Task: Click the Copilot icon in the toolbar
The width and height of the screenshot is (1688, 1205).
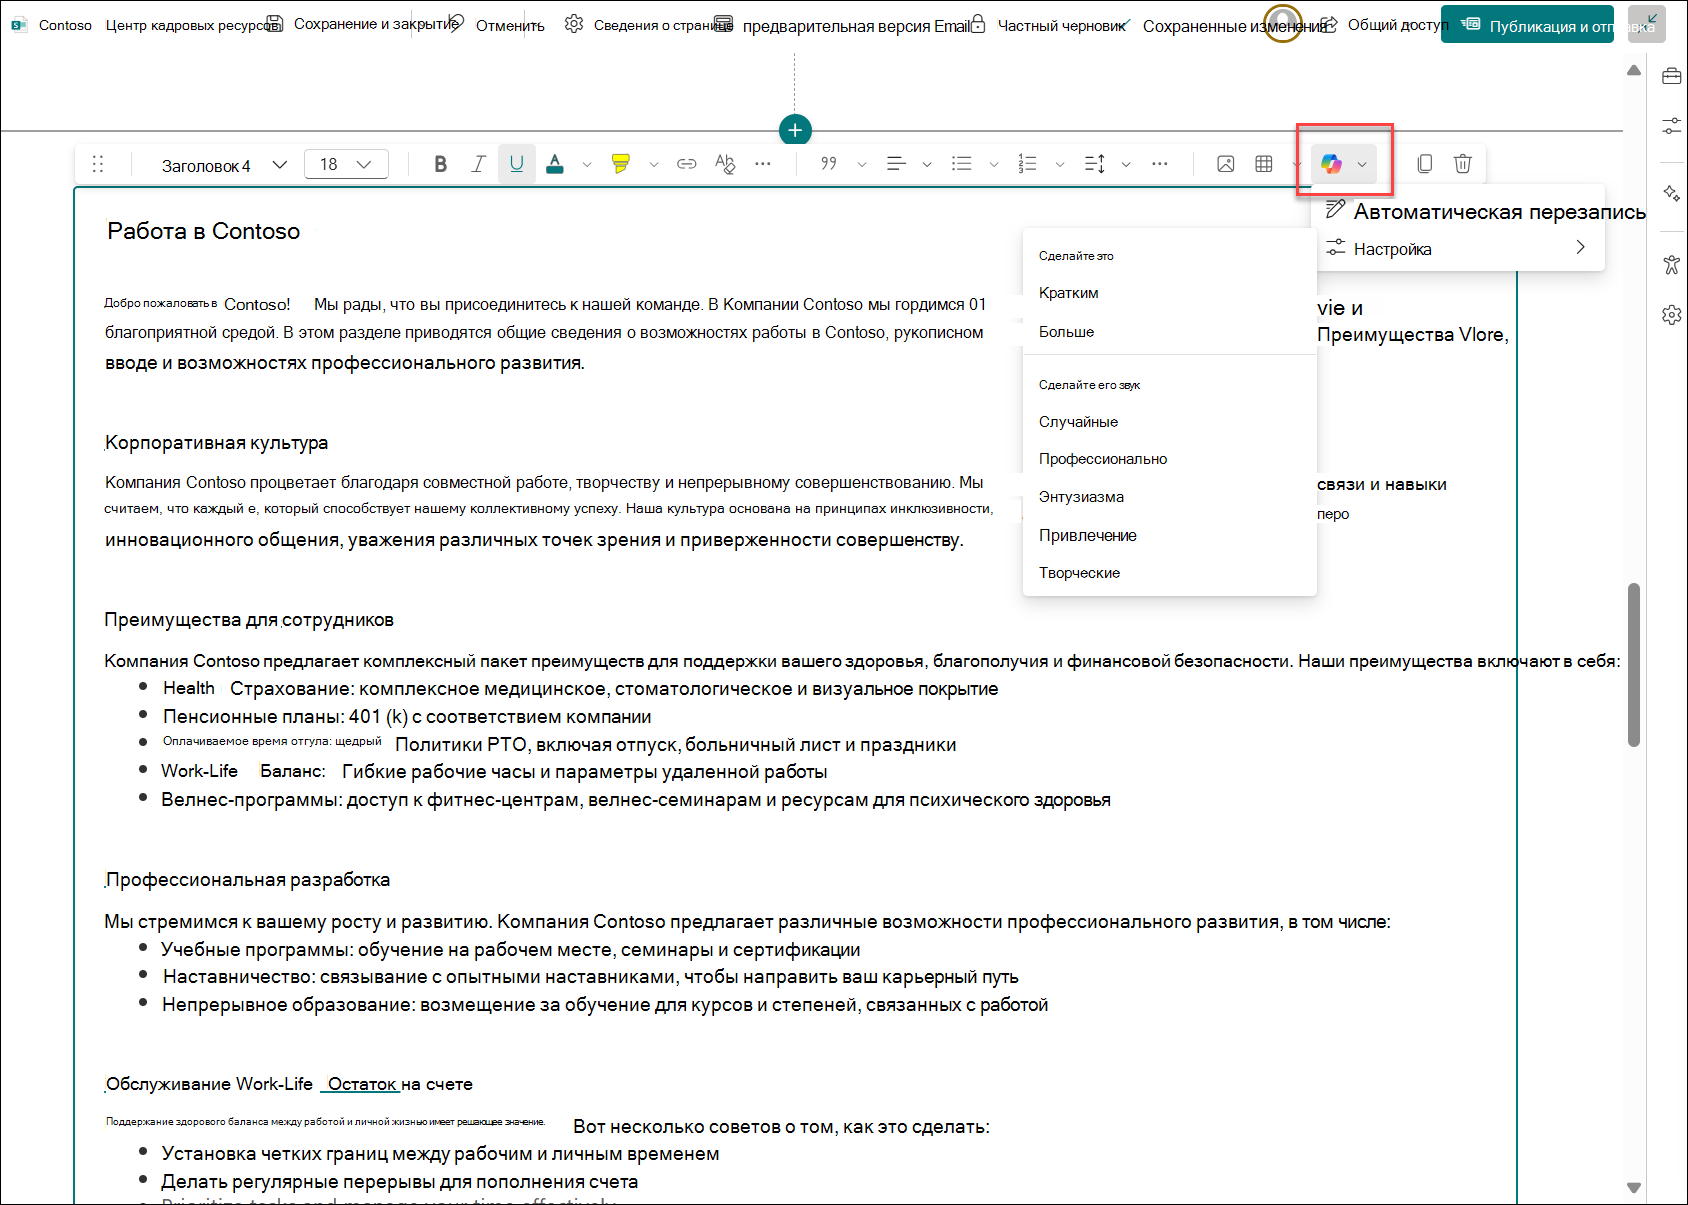Action: point(1331,164)
